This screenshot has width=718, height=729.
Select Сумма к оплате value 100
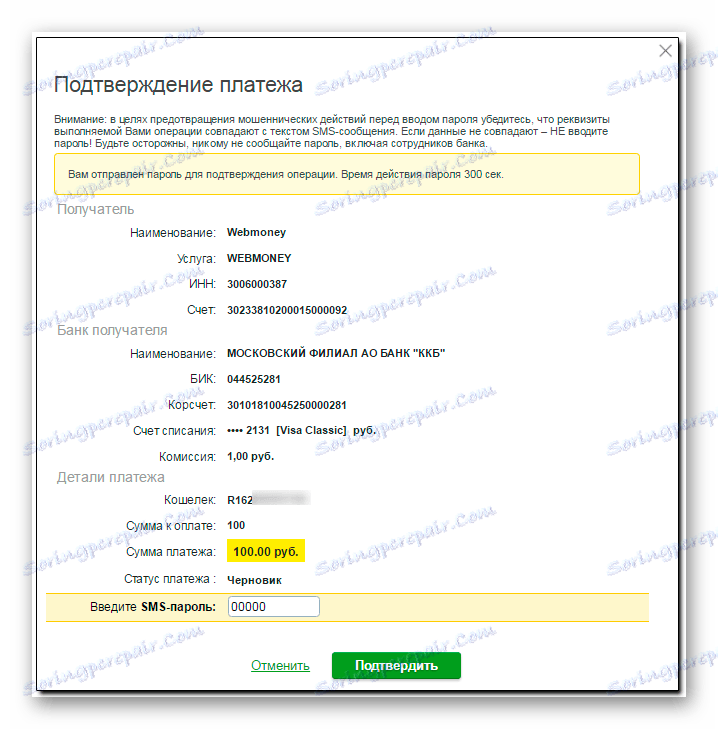(x=236, y=525)
